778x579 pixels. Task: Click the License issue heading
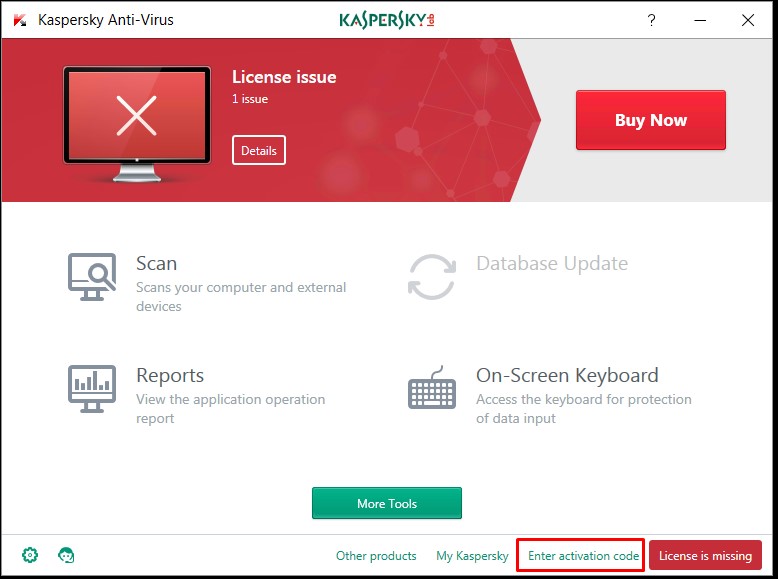284,77
